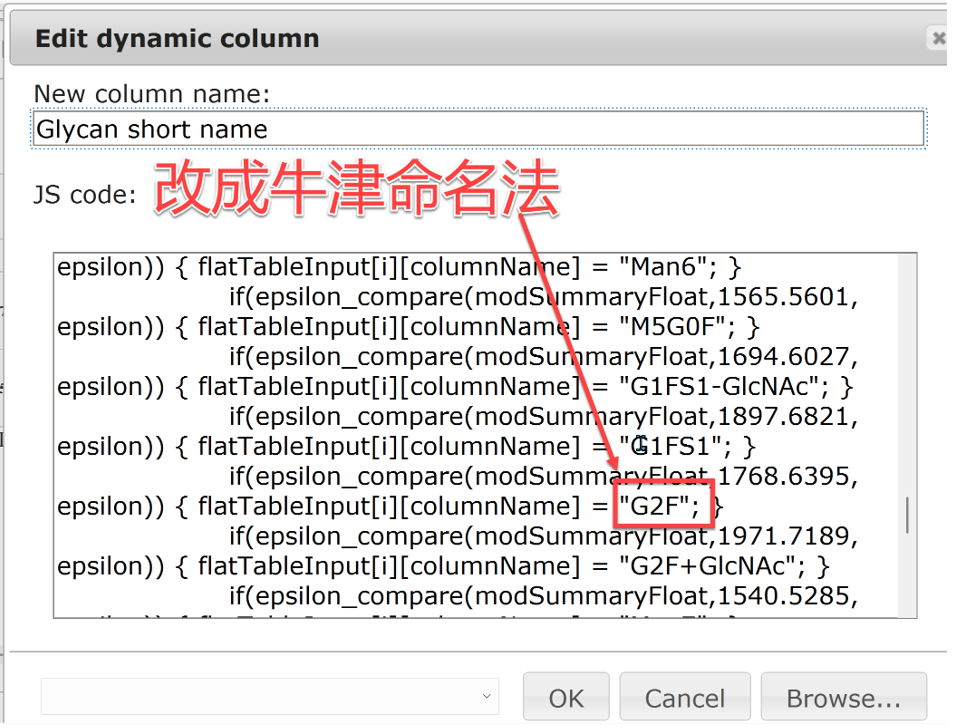Confirm changes with the OK button
This screenshot has height=728, width=953.
(566, 697)
